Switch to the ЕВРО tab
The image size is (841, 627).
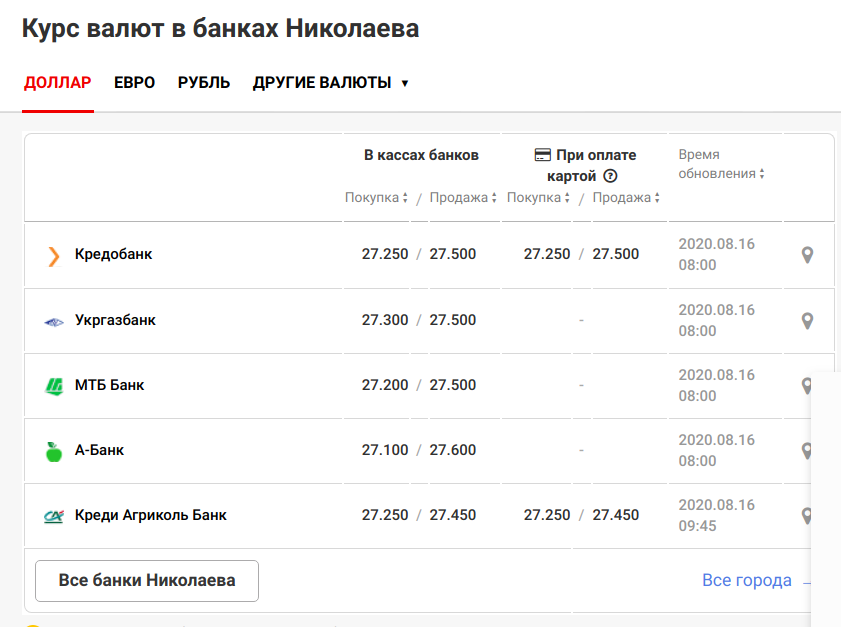pos(135,83)
